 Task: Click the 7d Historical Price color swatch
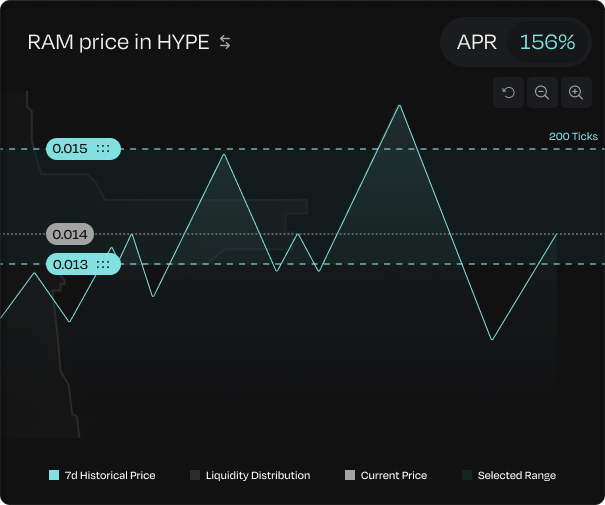click(54, 475)
